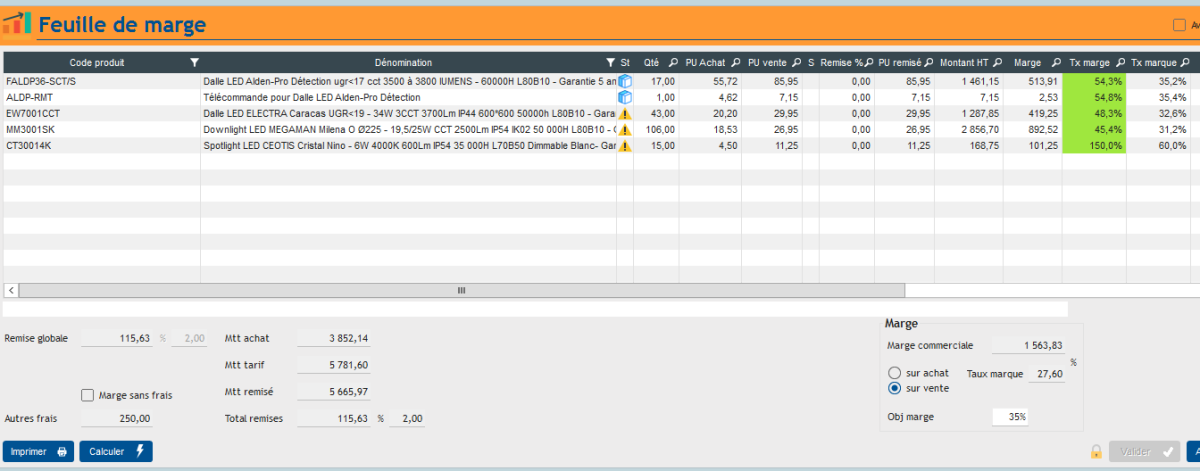The height and width of the screenshot is (471, 1200).
Task: Click the warning icon on row EW7001CCT
Action: click(625, 114)
